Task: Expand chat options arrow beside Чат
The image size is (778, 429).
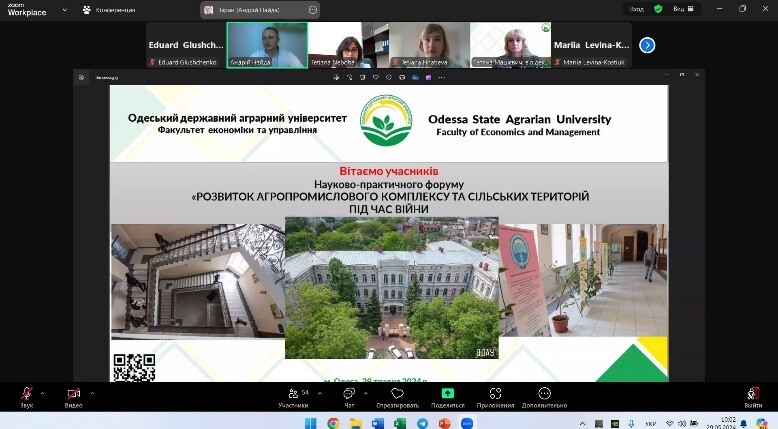Action: pyautogui.click(x=364, y=392)
